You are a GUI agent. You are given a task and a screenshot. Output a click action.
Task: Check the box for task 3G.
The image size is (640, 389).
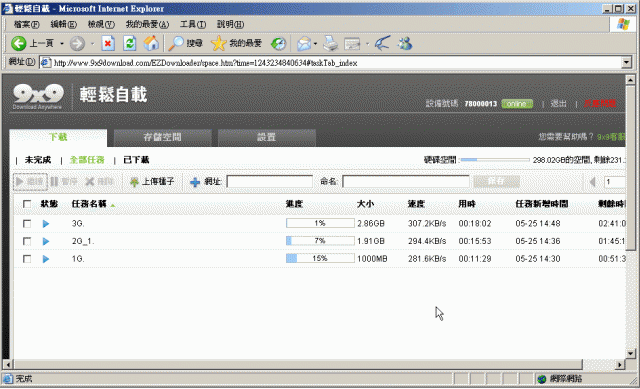(x=27, y=224)
